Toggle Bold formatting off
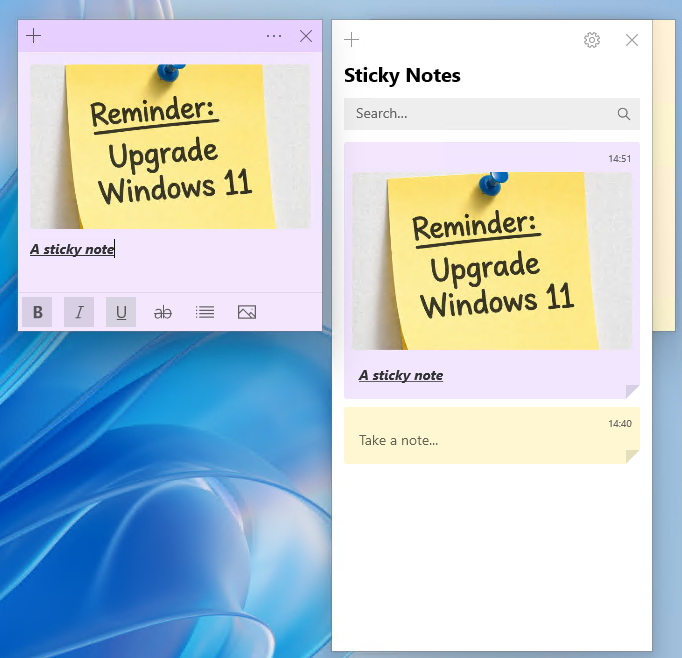The width and height of the screenshot is (682, 658). coord(37,312)
